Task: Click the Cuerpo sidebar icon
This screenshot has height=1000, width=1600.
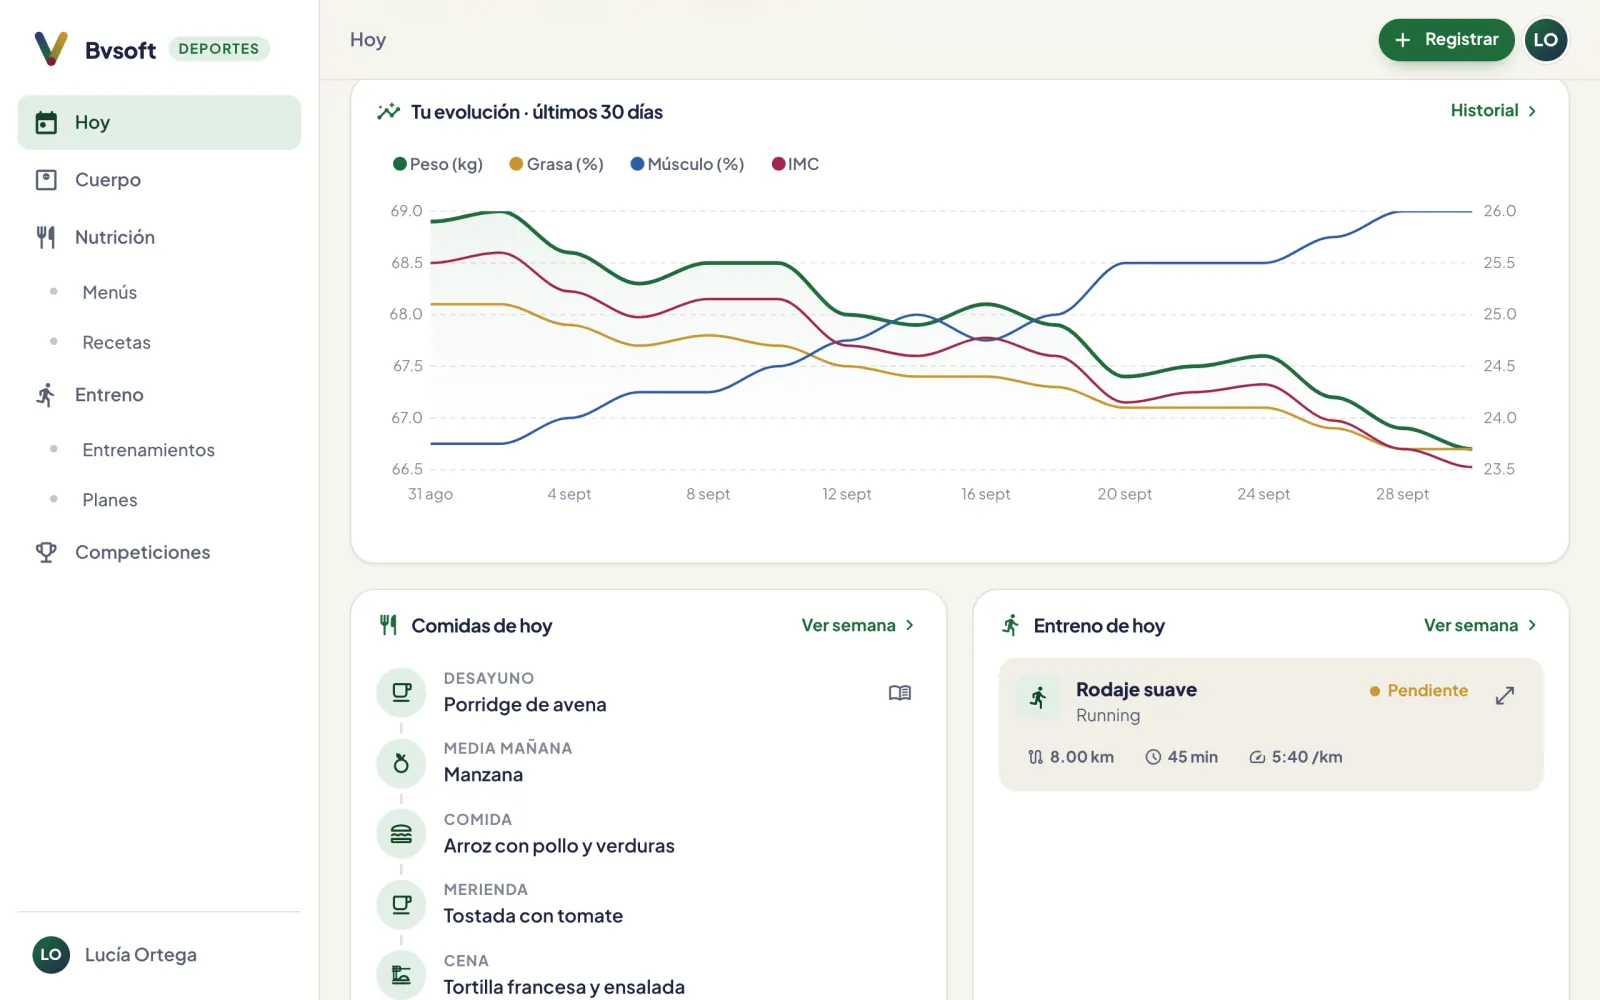Action: coord(46,180)
